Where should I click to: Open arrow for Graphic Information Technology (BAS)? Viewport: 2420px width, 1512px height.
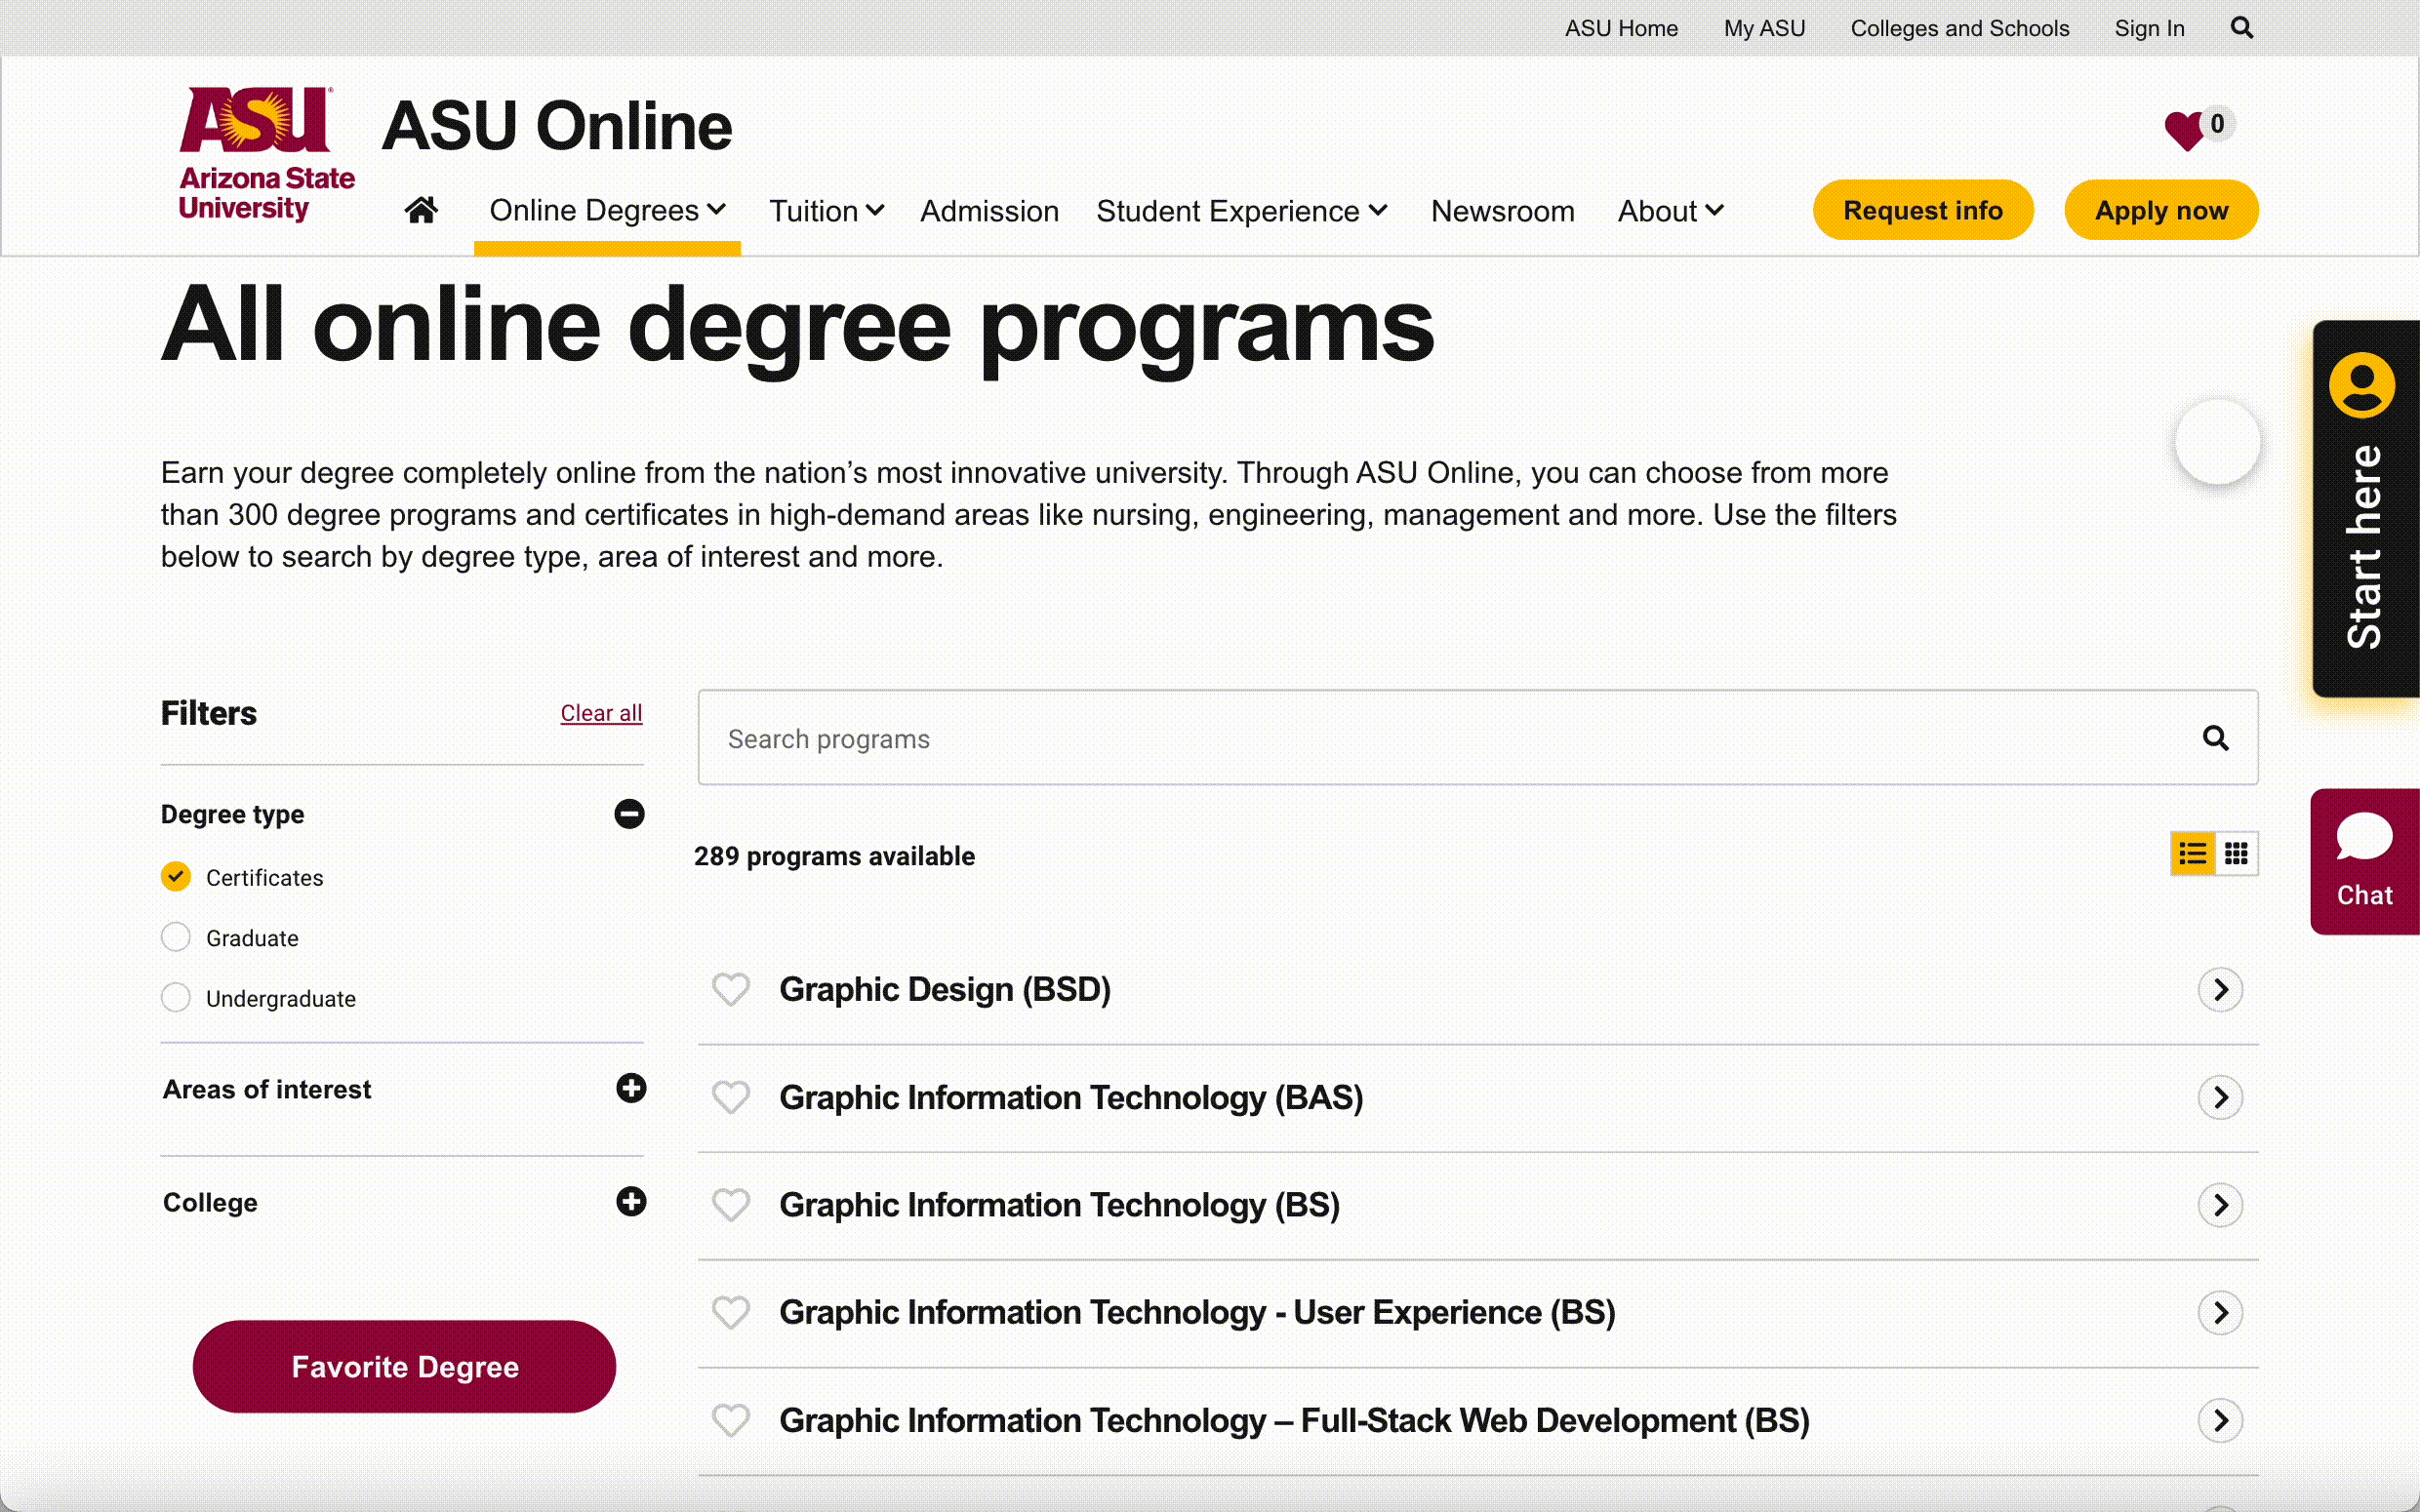coord(2220,1098)
